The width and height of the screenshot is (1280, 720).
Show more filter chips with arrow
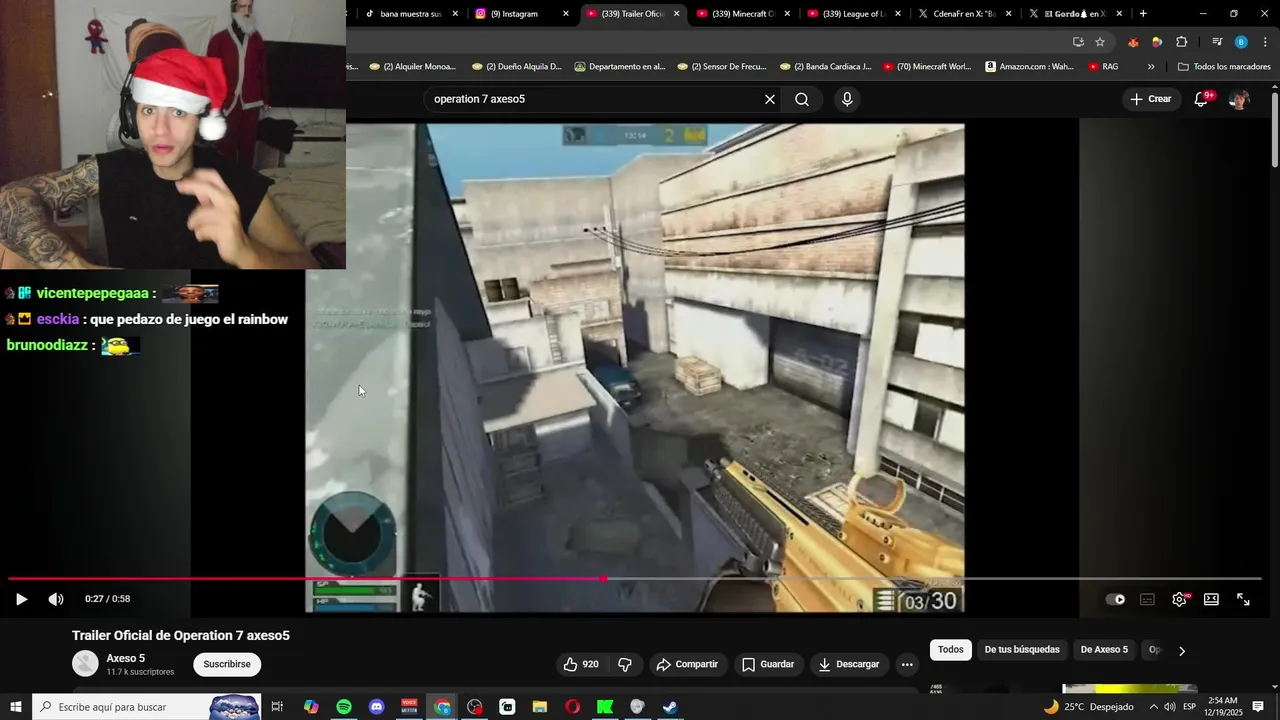coord(1181,651)
